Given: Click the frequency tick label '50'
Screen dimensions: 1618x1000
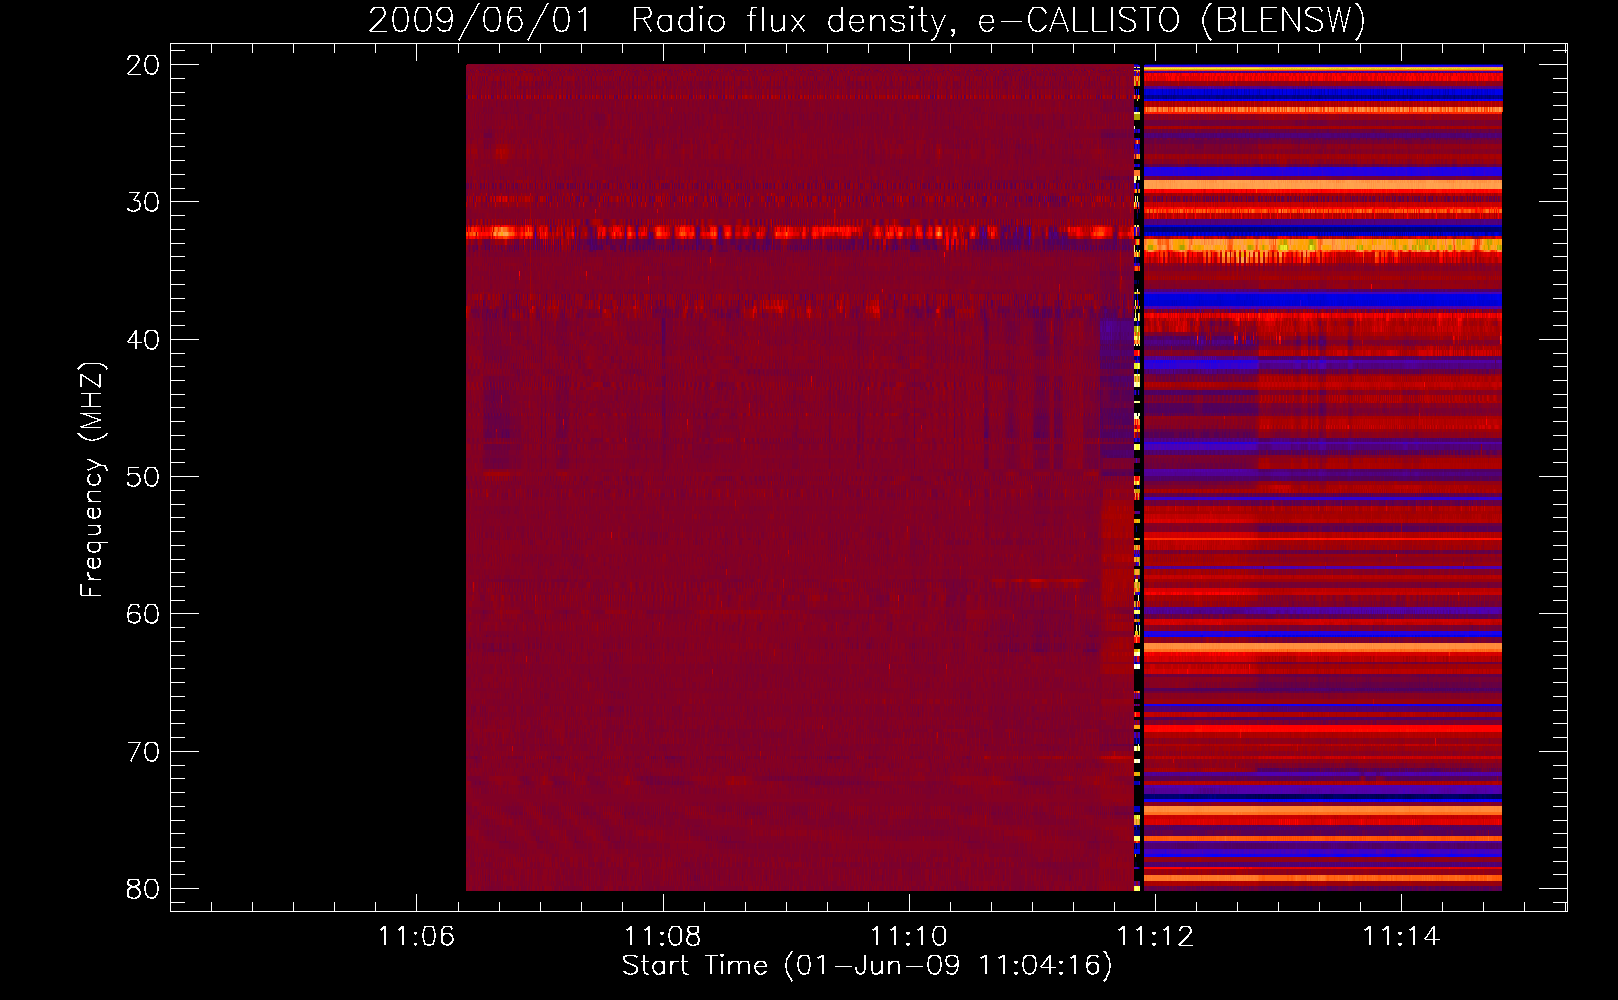Looking at the screenshot, I should click(143, 477).
